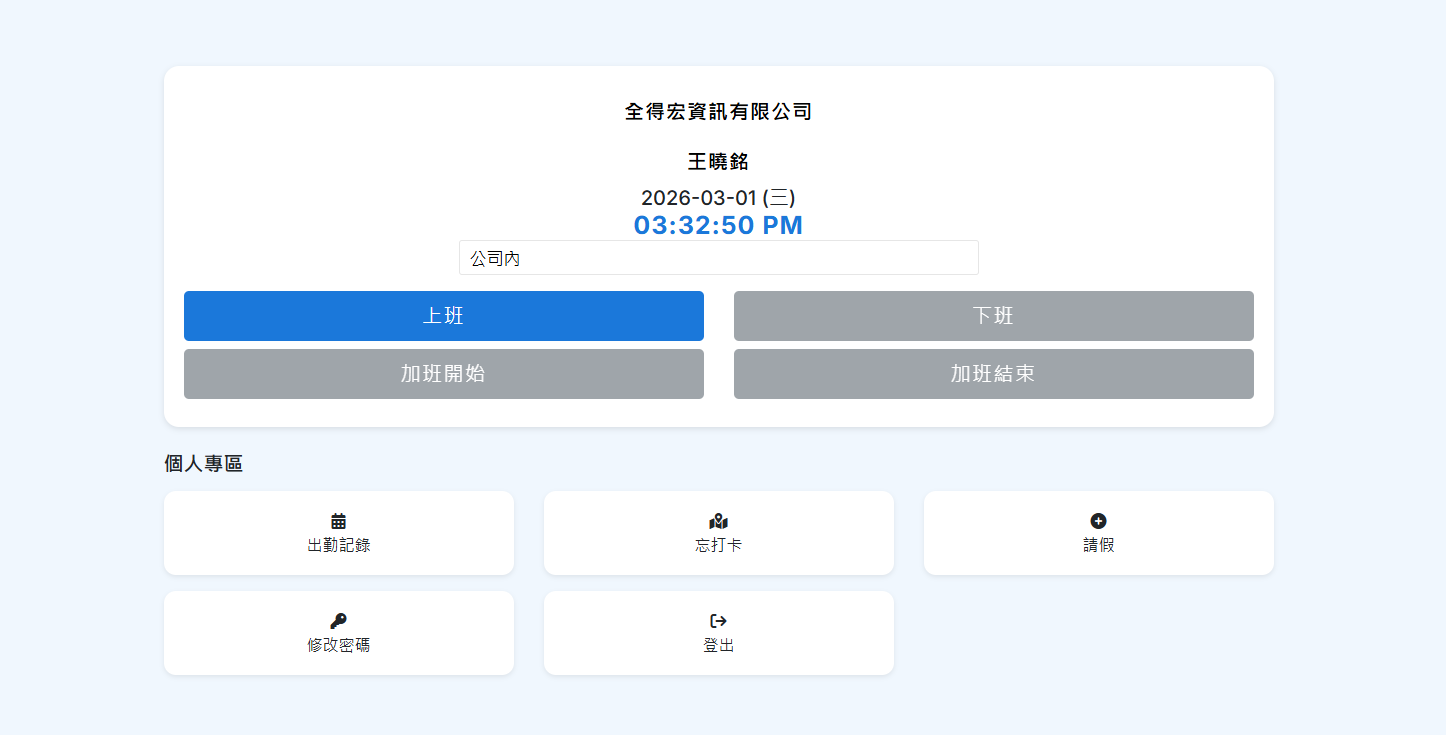
Task: Click the logout arrow icon above 登出
Action: pyautogui.click(x=718, y=620)
